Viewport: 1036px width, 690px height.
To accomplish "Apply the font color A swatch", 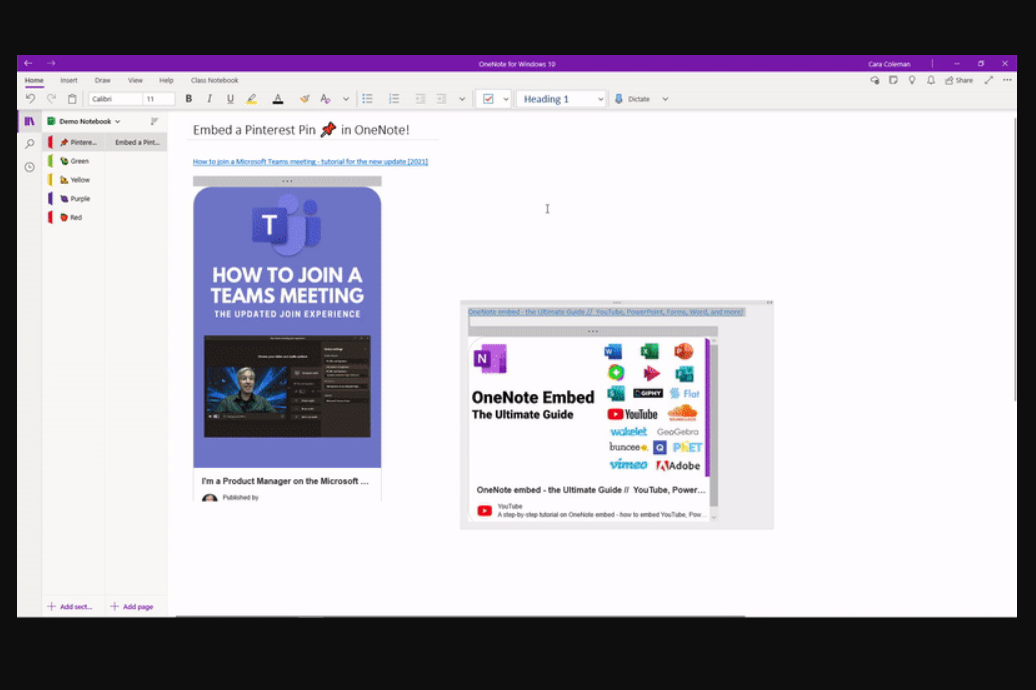I will pos(278,99).
